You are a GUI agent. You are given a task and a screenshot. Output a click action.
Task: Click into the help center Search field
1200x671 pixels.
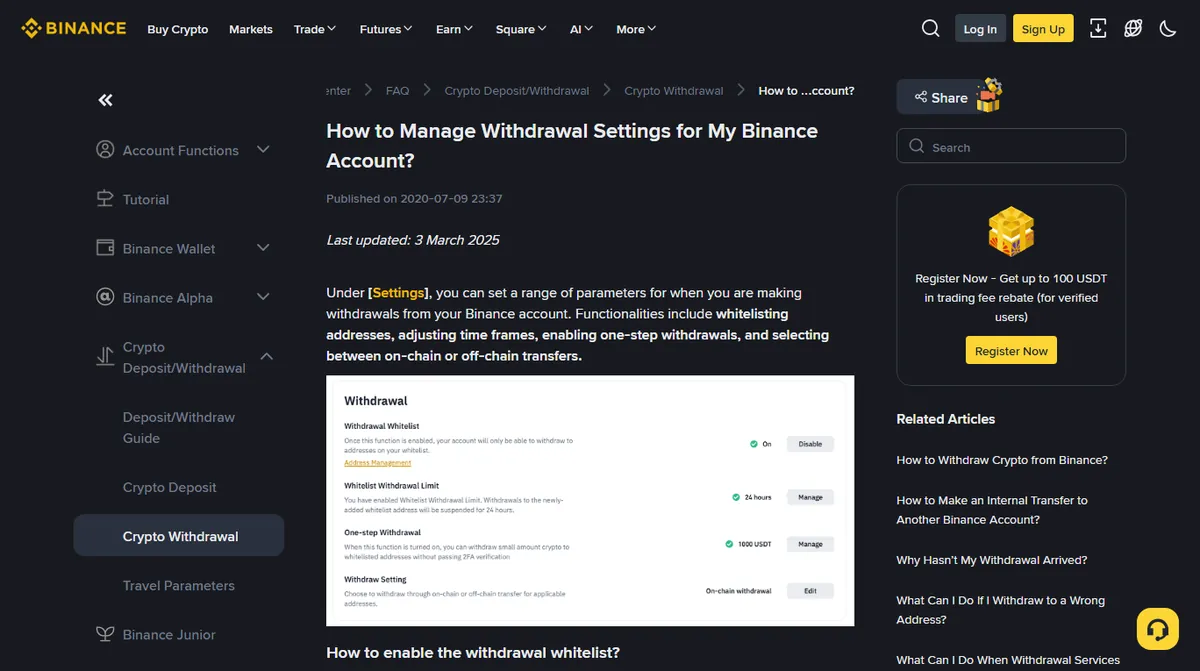(x=1011, y=146)
